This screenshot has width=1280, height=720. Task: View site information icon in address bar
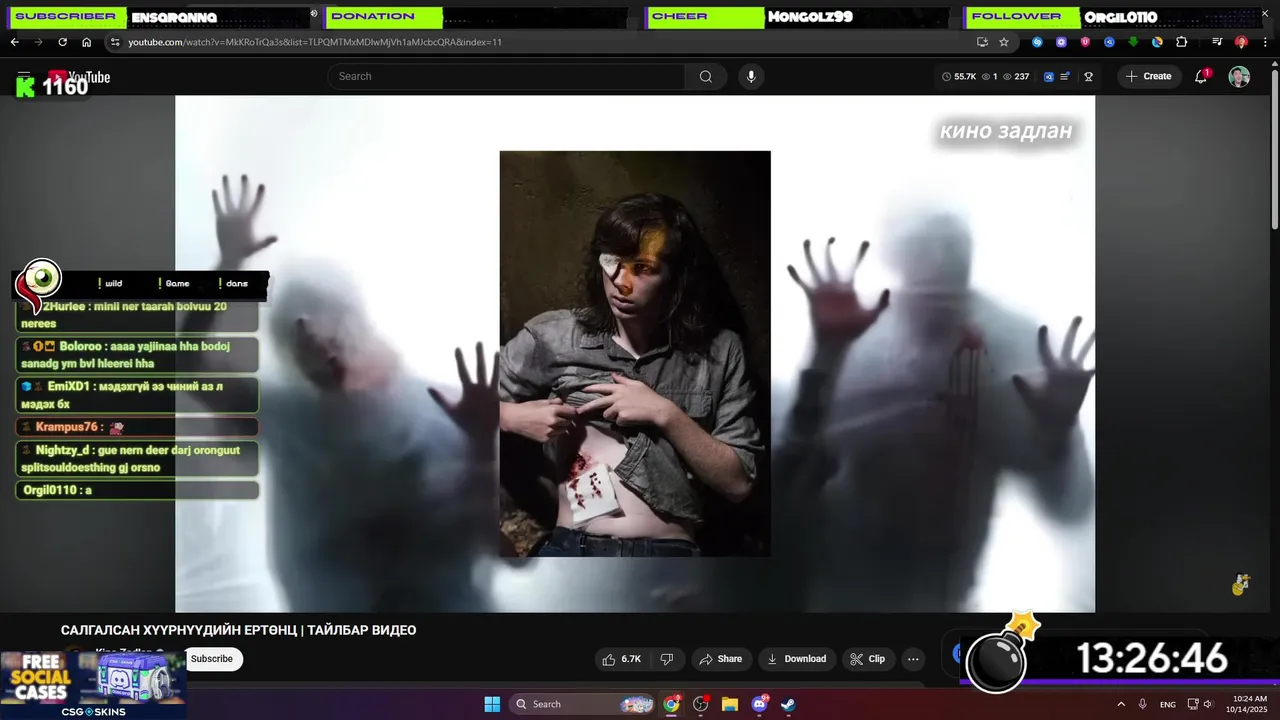tap(115, 42)
